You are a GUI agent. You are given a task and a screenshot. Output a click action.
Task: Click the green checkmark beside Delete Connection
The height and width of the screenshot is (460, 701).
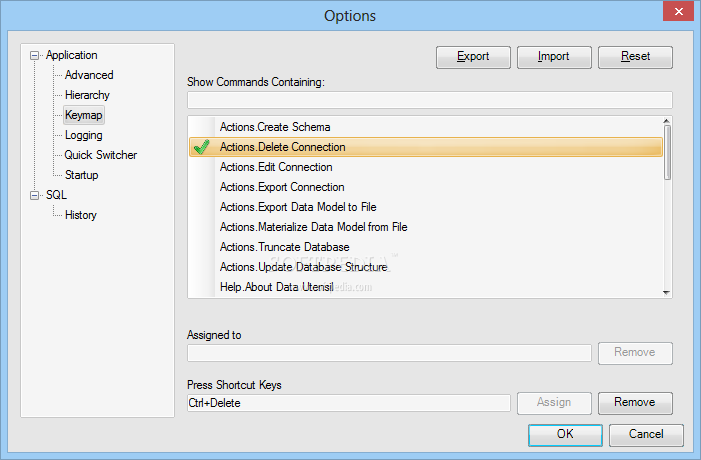pos(201,147)
